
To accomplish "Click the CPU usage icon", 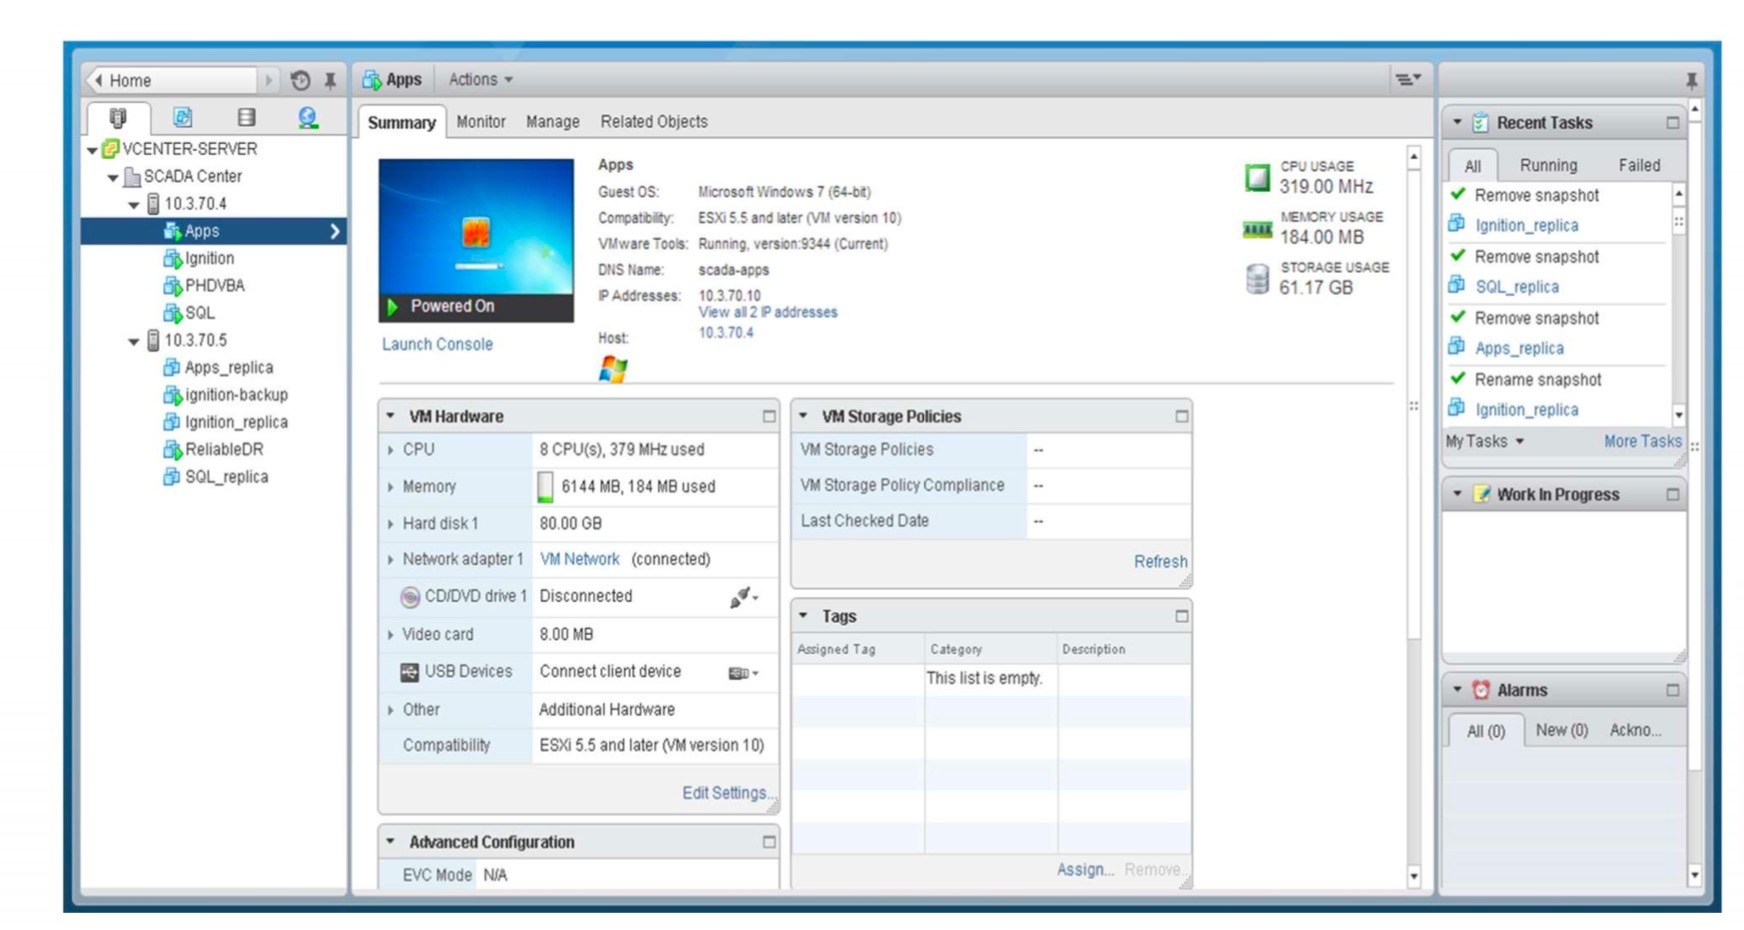I will coord(1257,178).
